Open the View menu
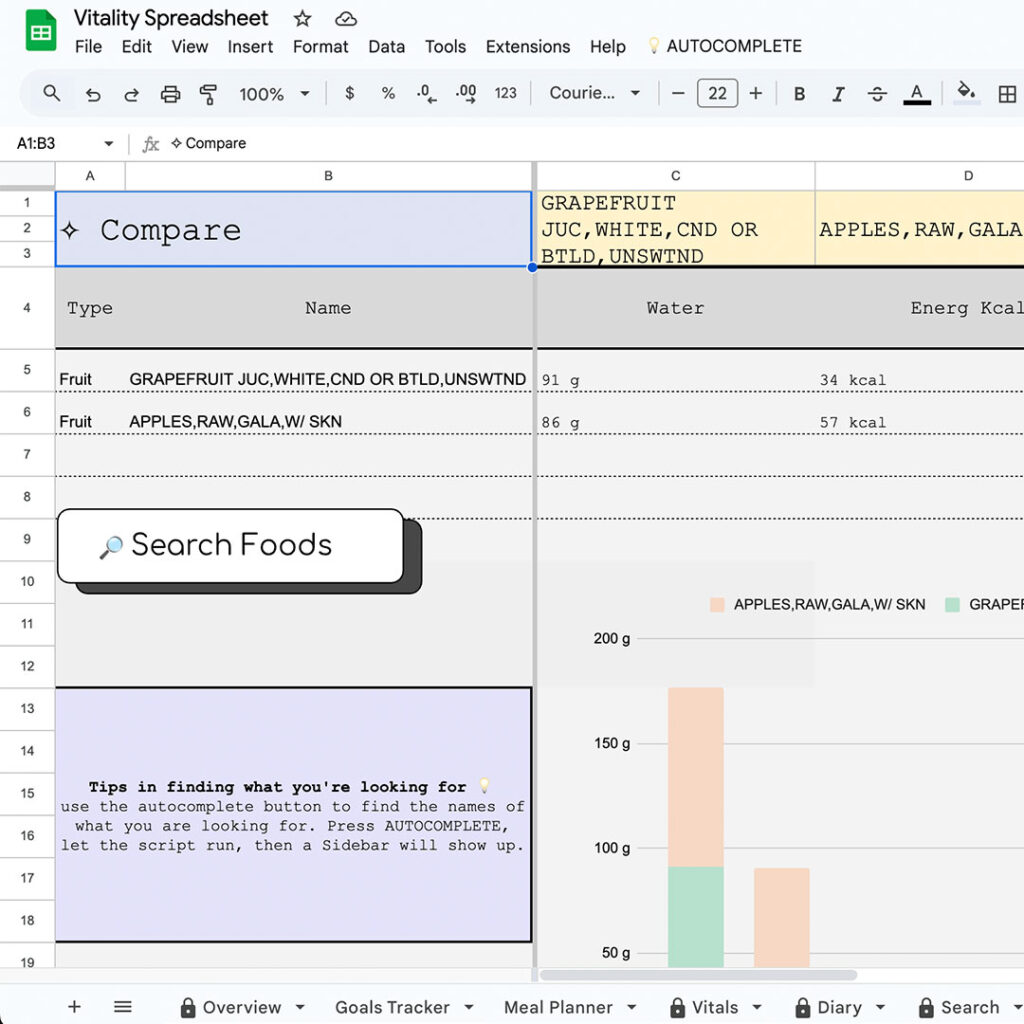This screenshot has width=1024, height=1024. pyautogui.click(x=189, y=46)
